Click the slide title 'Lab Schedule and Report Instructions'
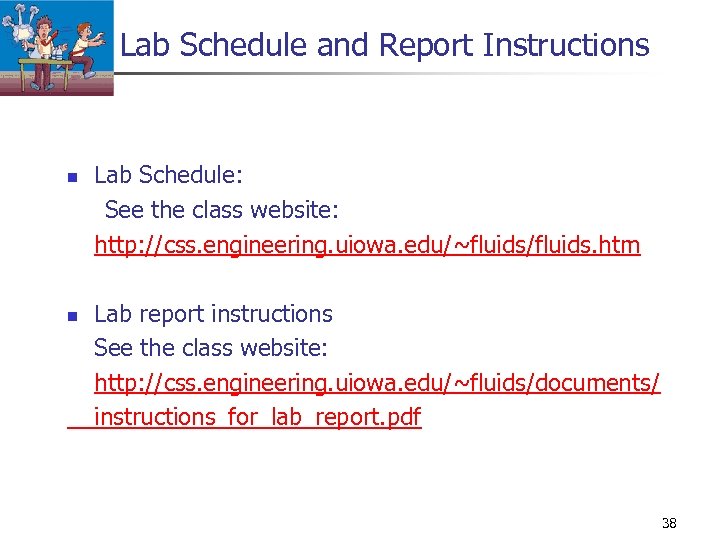This screenshot has width=720, height=540. [x=384, y=45]
